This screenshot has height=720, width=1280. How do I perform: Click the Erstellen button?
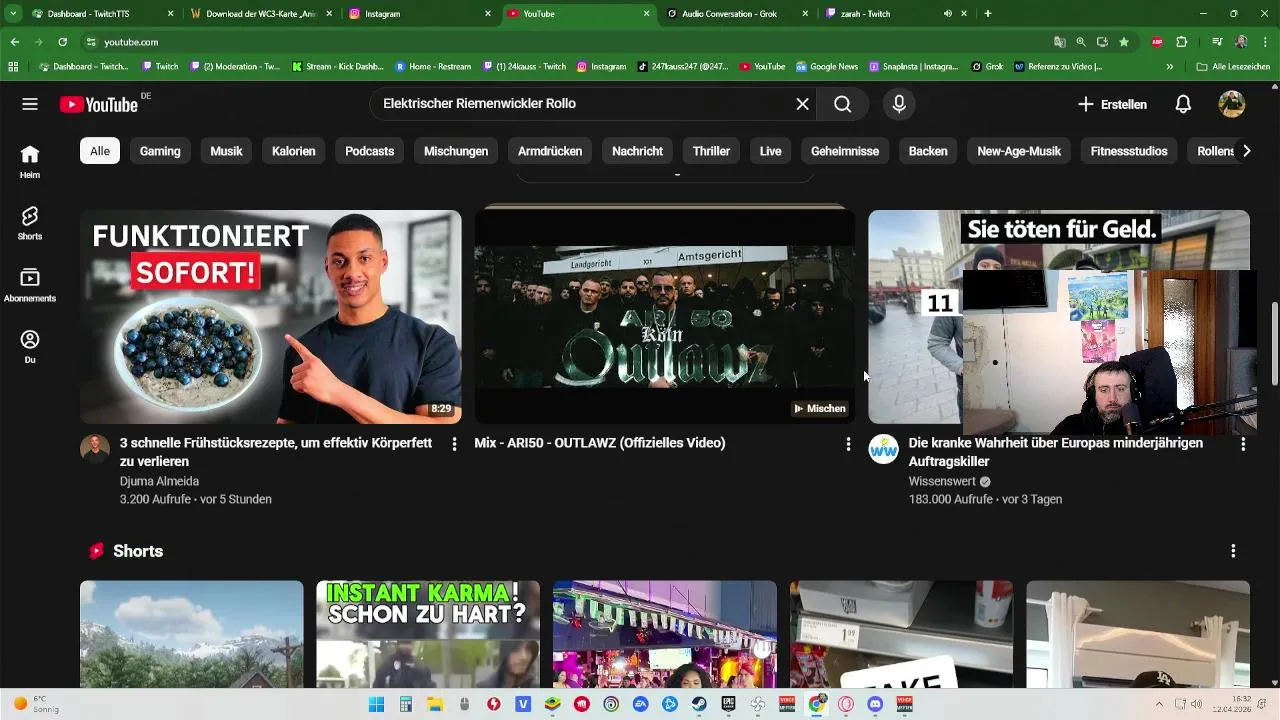pos(1112,104)
